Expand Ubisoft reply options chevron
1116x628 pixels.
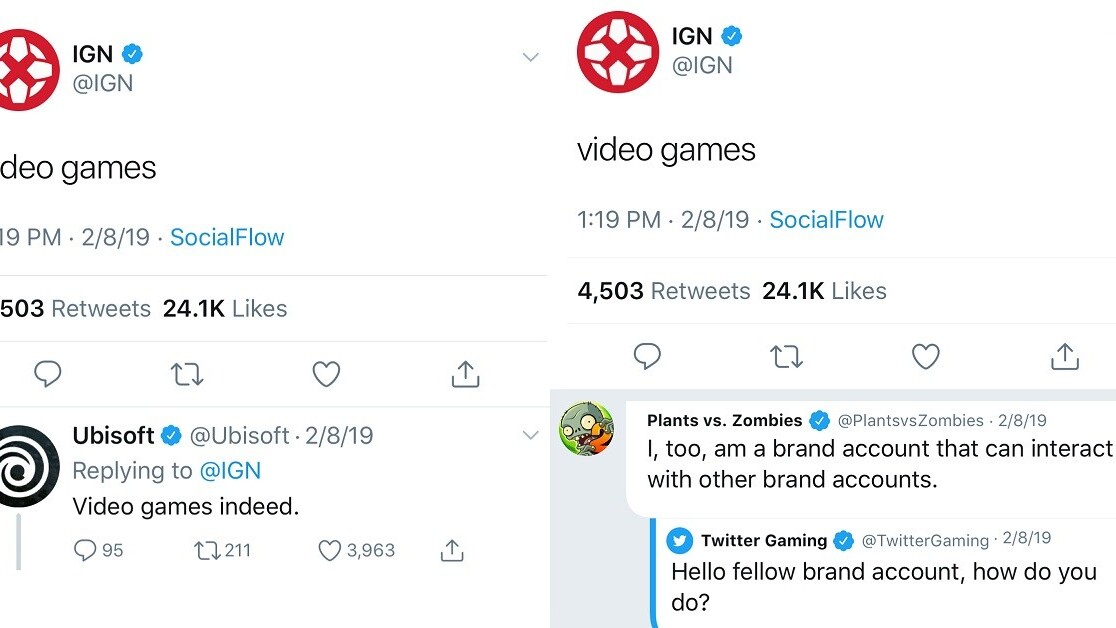tap(531, 435)
